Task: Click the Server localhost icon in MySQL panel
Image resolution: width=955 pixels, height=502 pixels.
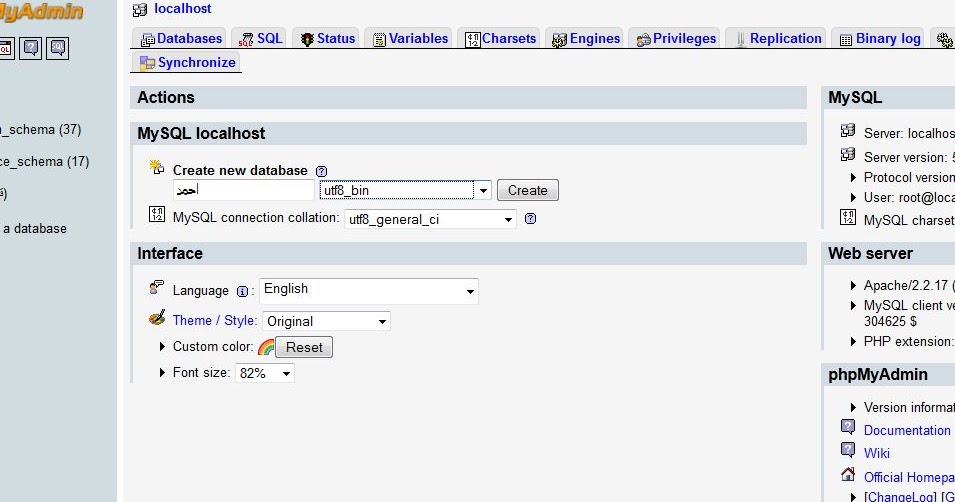Action: 848,130
